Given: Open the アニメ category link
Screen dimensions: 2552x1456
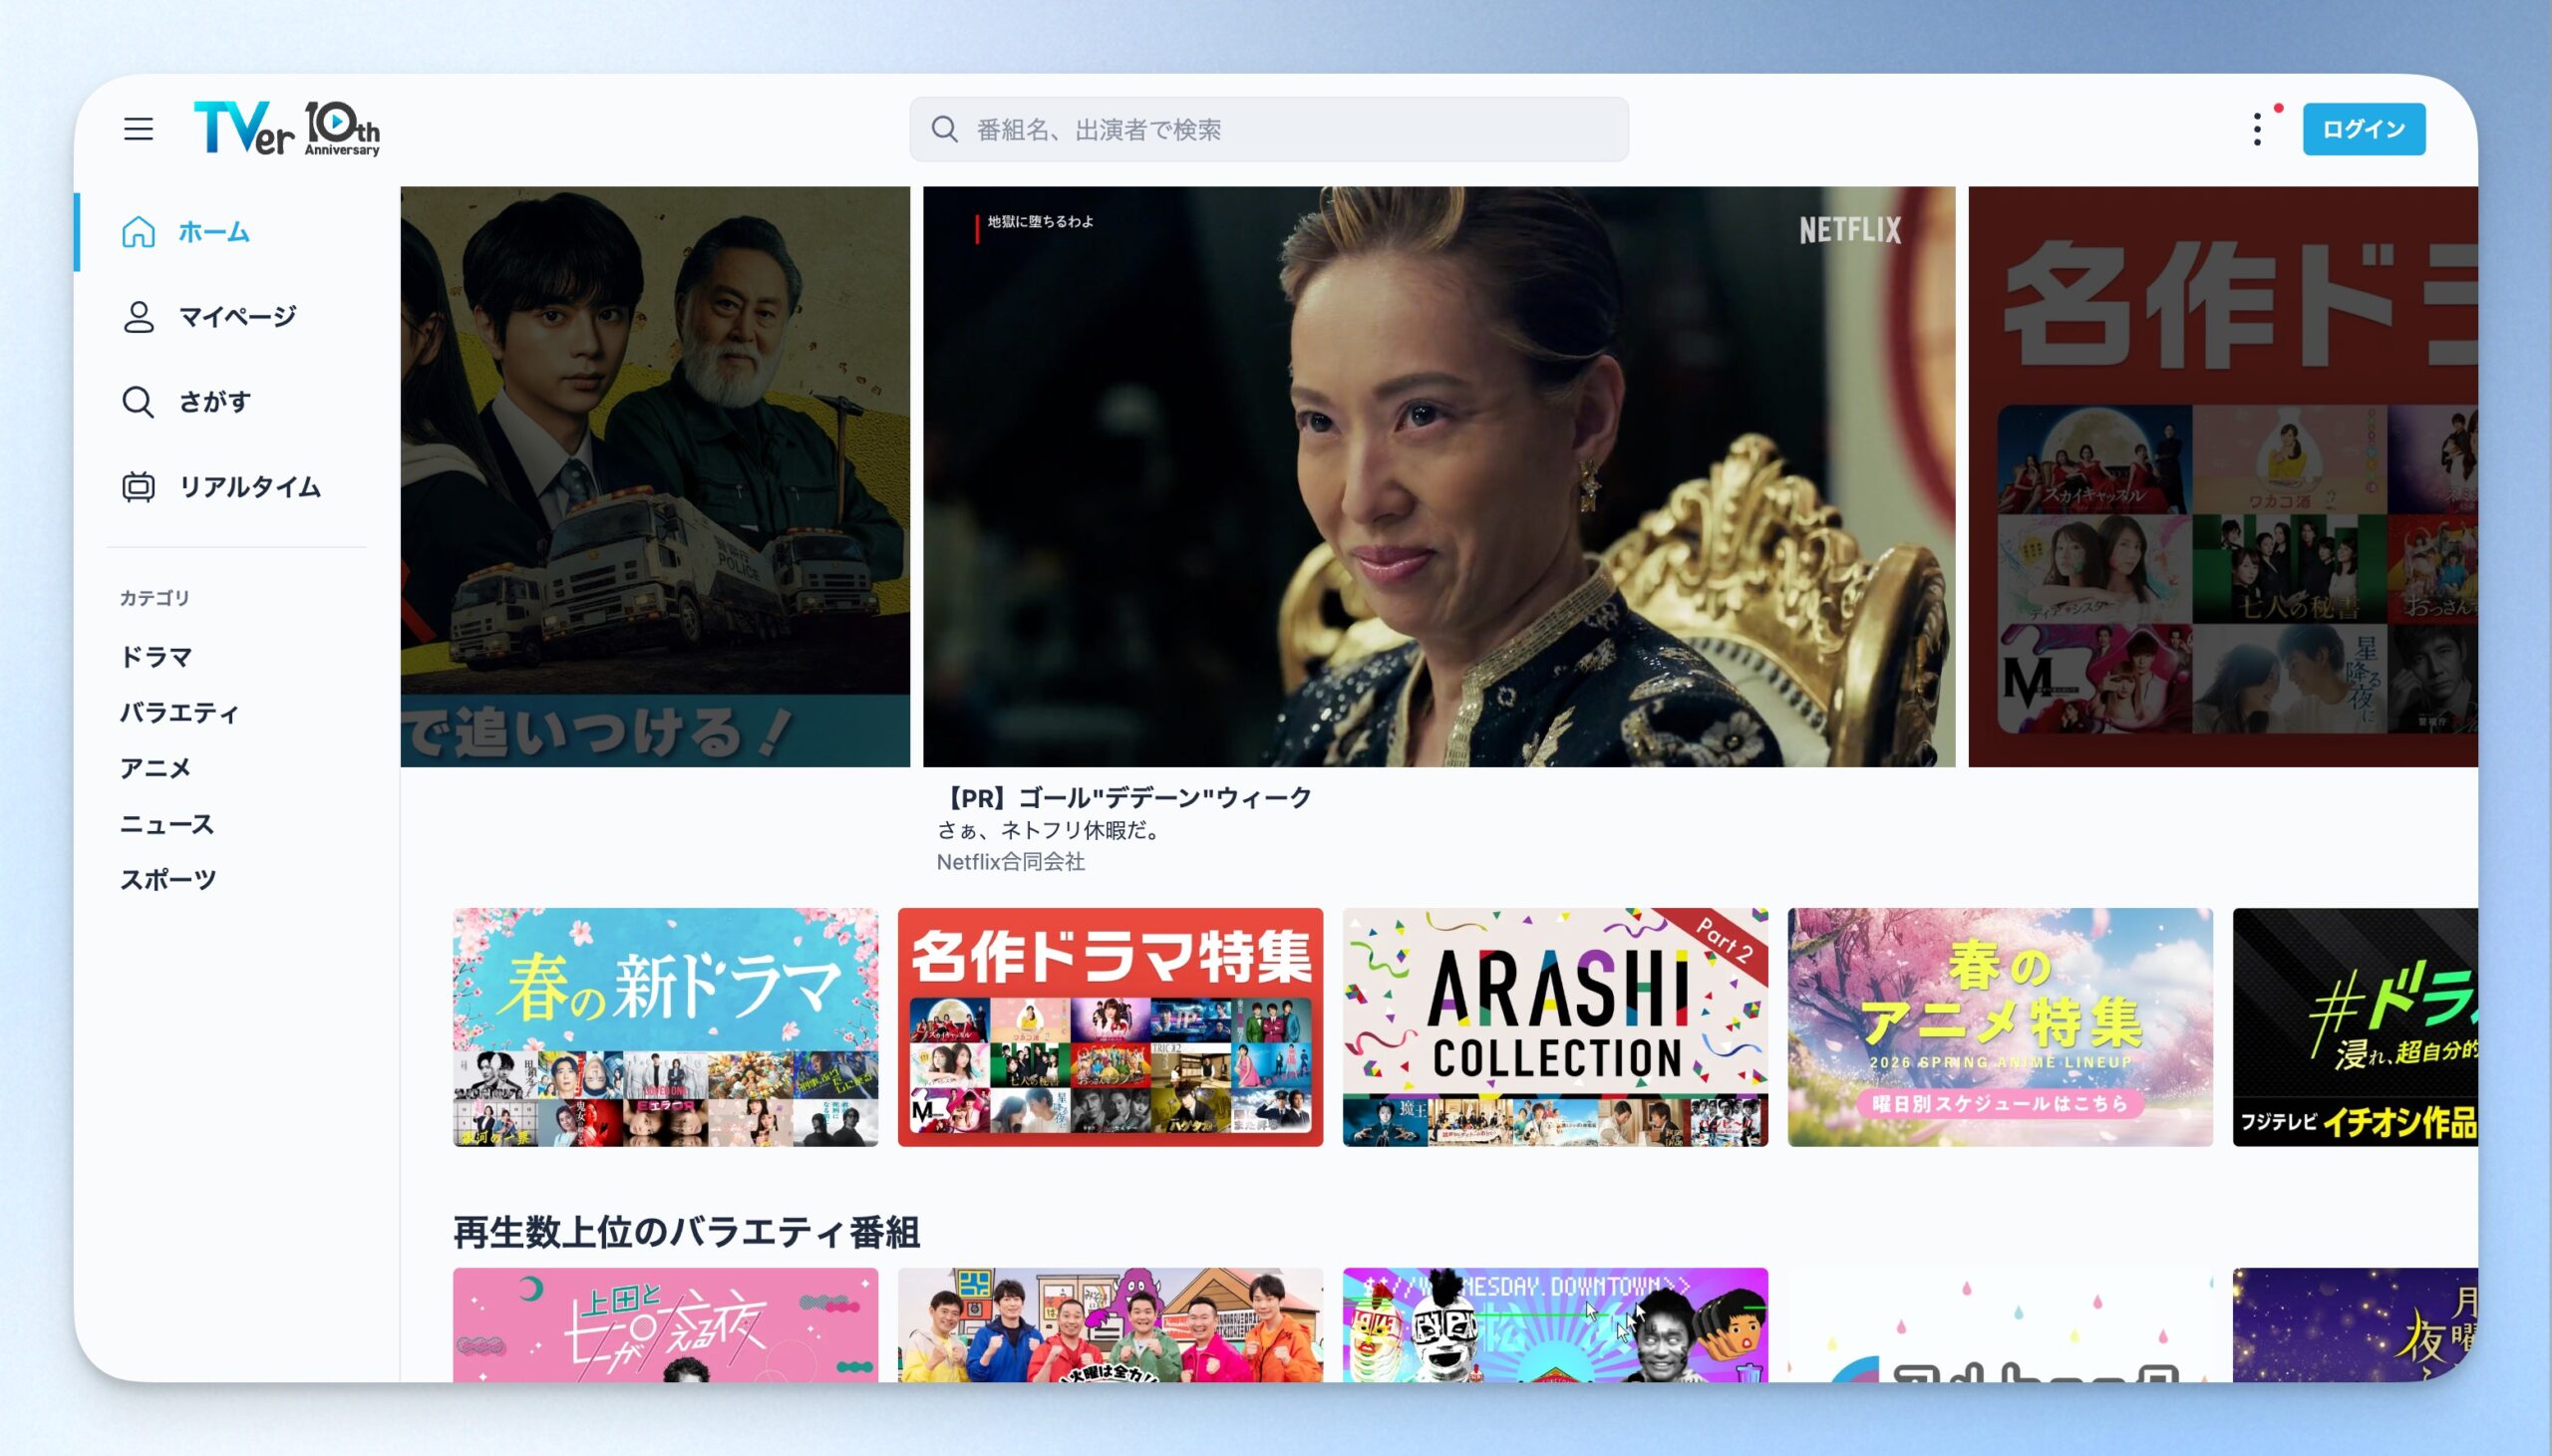Looking at the screenshot, I should pos(155,768).
